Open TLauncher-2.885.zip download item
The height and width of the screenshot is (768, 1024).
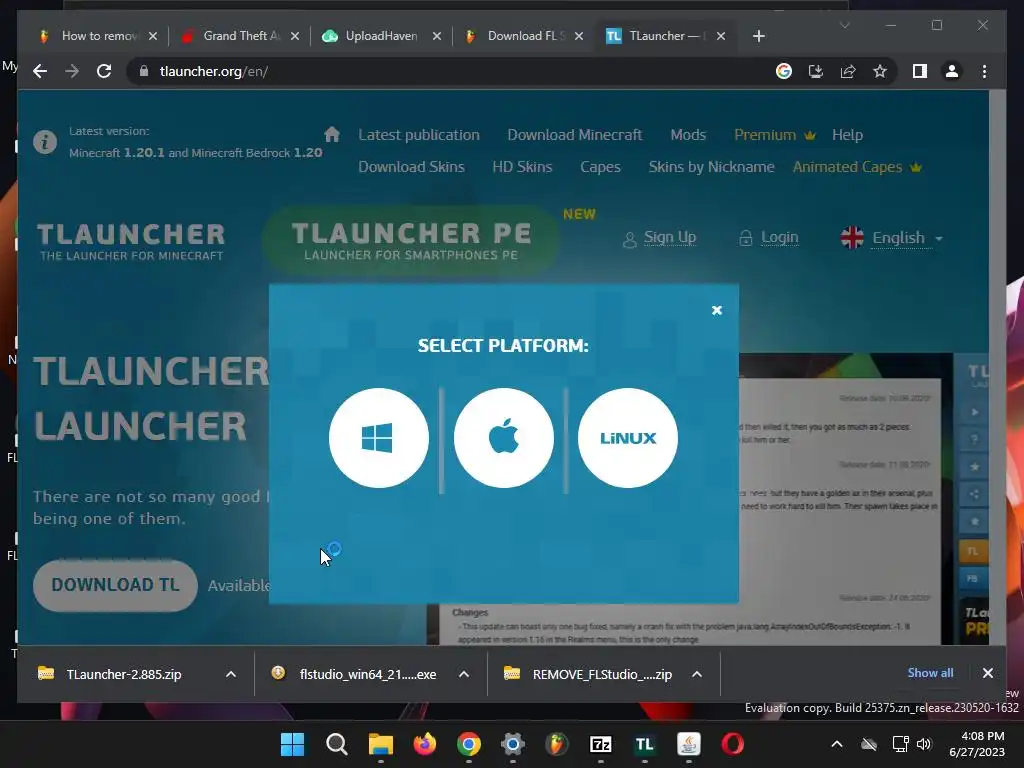coord(124,674)
